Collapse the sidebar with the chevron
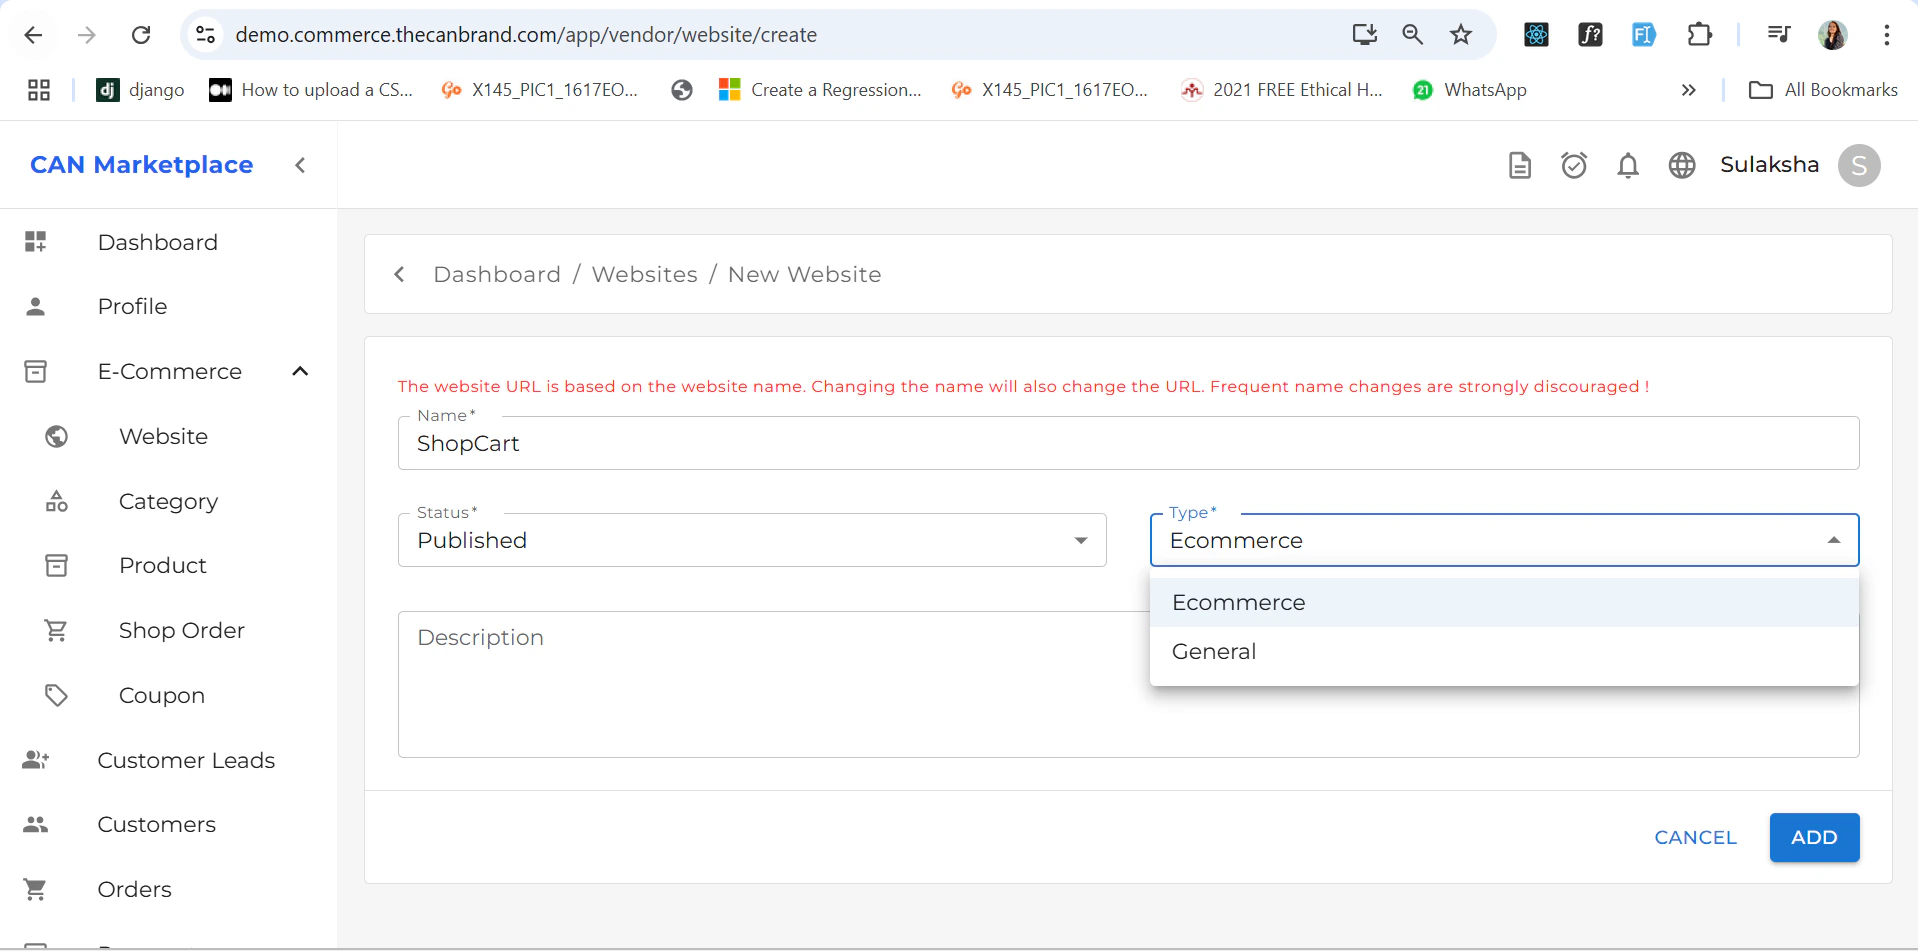1918x951 pixels. (x=300, y=165)
